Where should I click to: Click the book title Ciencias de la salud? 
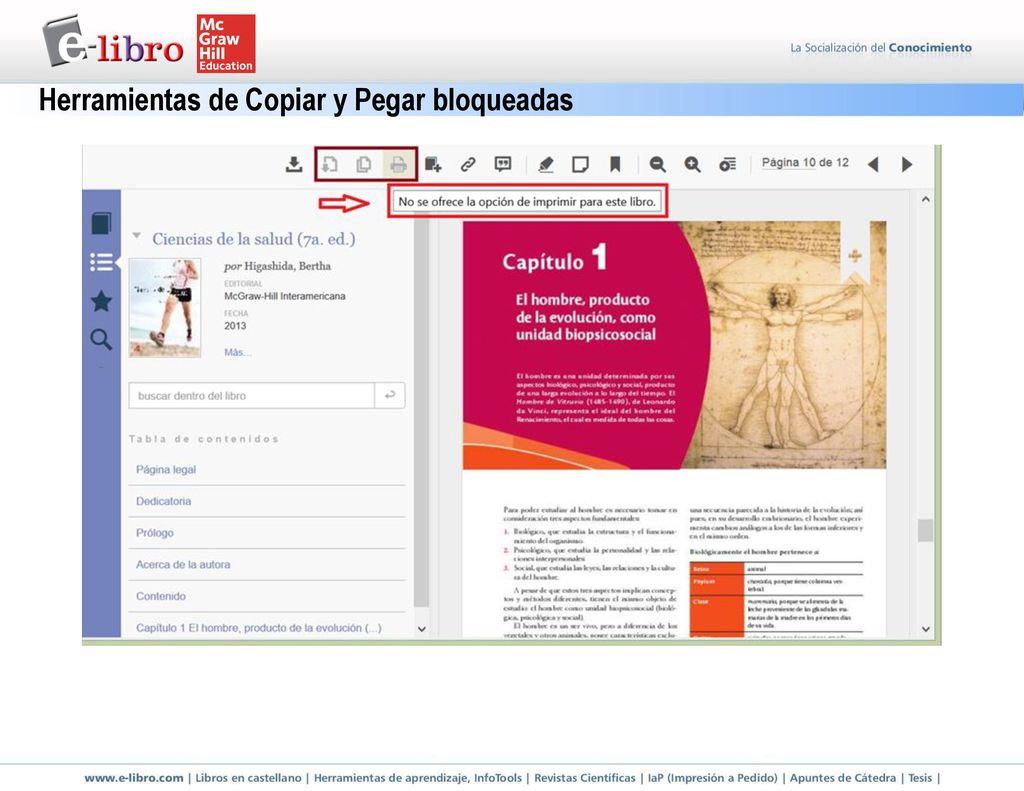(x=253, y=239)
